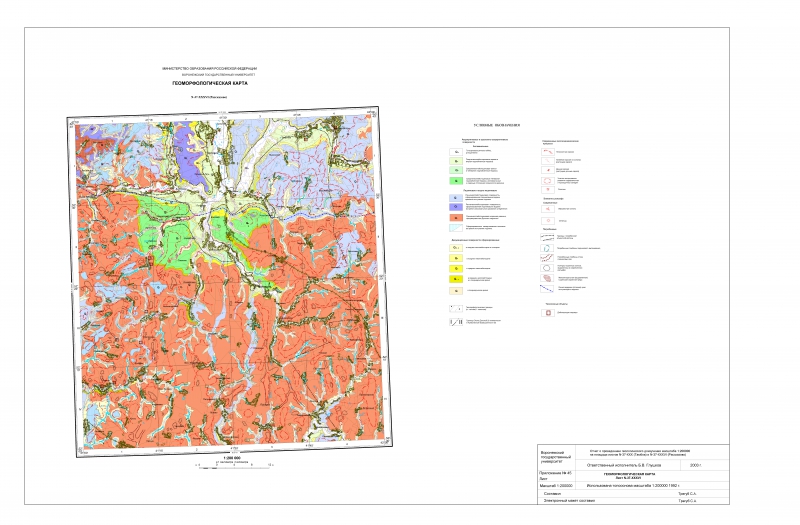Viewport: 800px width, 525px height.
Task: Click the map title 'ГЕОМОРФОЛОГИЧЕСКАЯ КАРТА' above the map
Action: pos(210,83)
